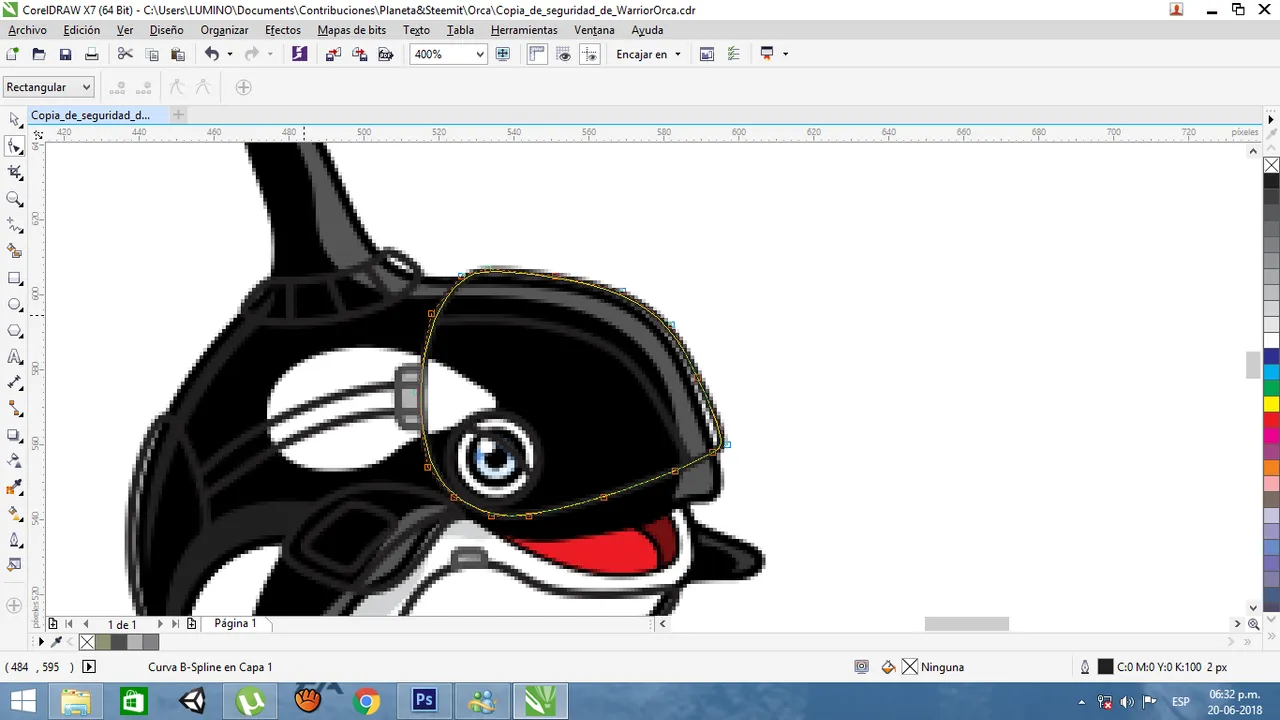Viewport: 1280px width, 720px height.
Task: Click the Export icon
Action: [x=360, y=54]
